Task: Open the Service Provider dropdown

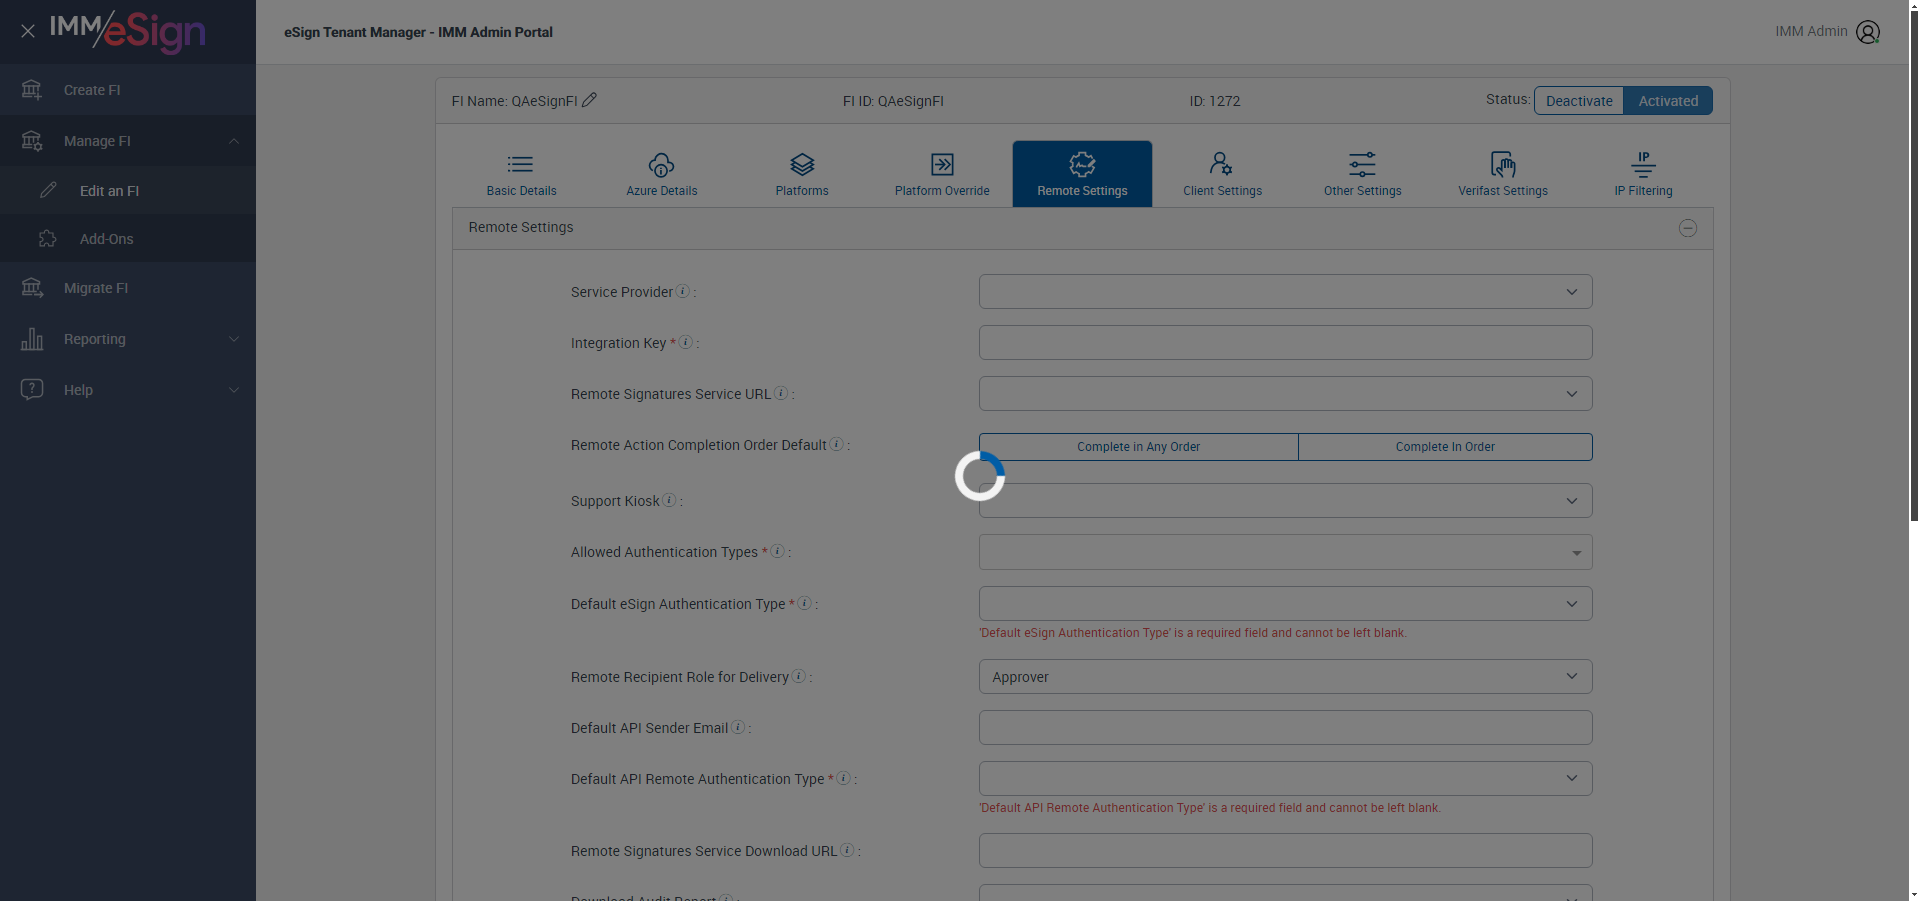Action: point(1285,292)
